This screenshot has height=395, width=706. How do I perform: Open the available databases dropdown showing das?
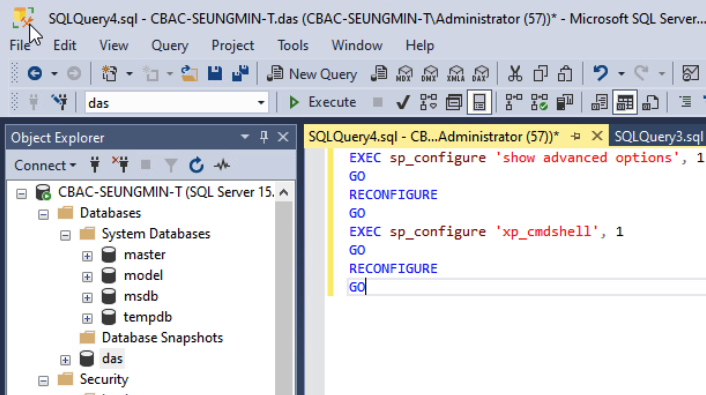(176, 103)
